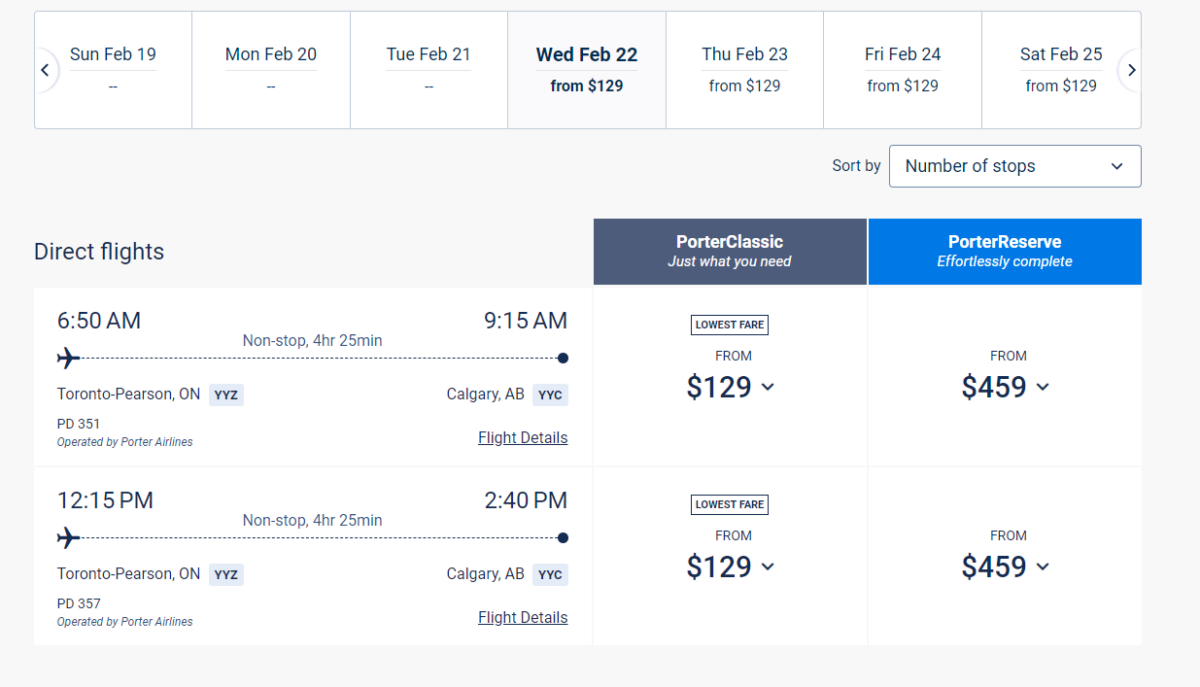
Task: Click the YYC airport code badge on first flight
Action: 550,394
